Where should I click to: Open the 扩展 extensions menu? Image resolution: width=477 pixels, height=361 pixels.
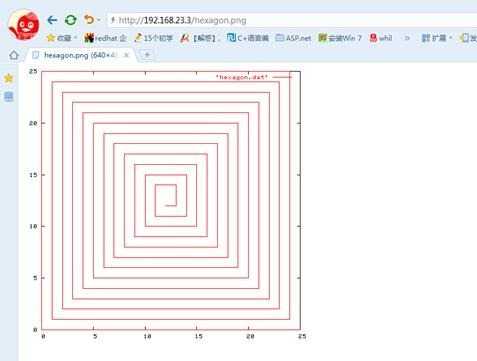[434, 38]
